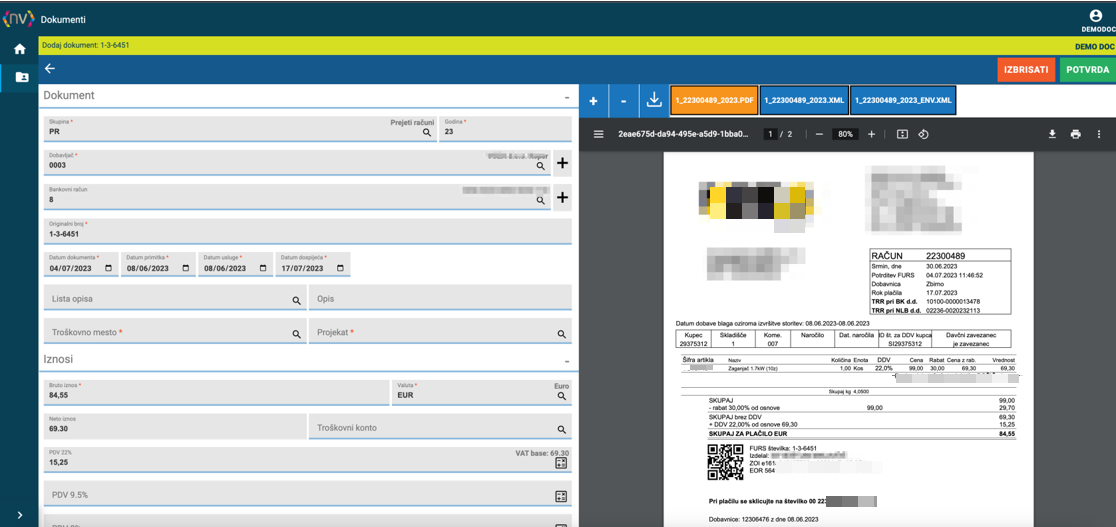Click the POTVRDA button
Screen dimensions: 1116x527
(x=1088, y=70)
